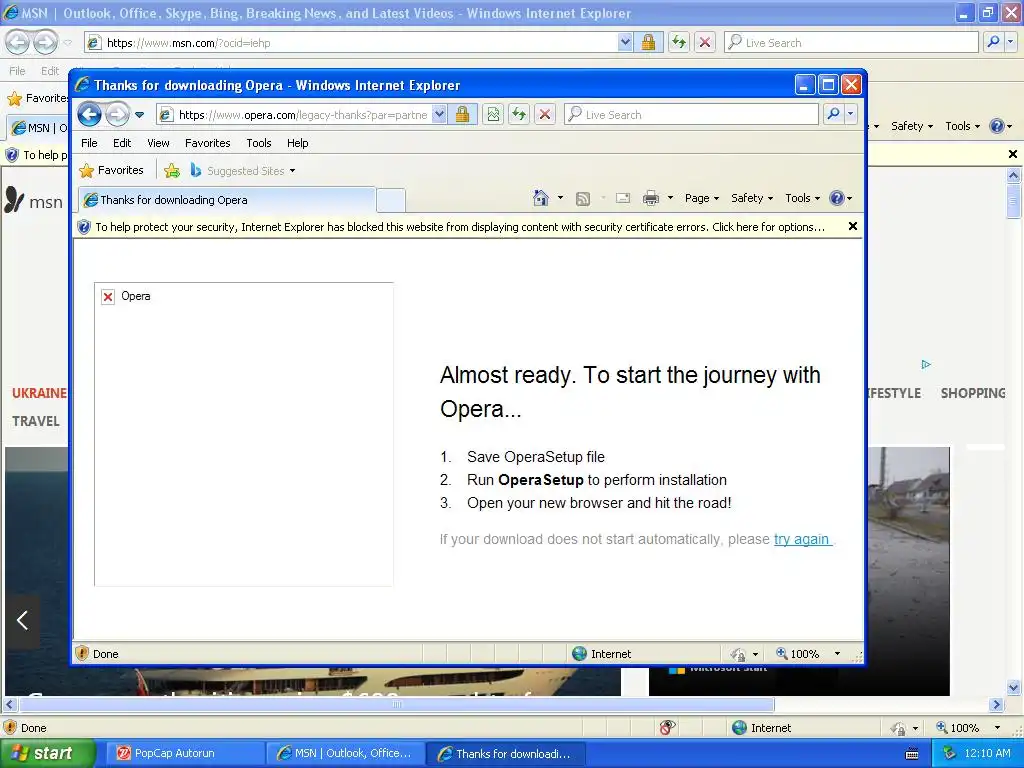Open Page menu in Opera window
Image resolution: width=1024 pixels, height=768 pixels.
(x=702, y=198)
